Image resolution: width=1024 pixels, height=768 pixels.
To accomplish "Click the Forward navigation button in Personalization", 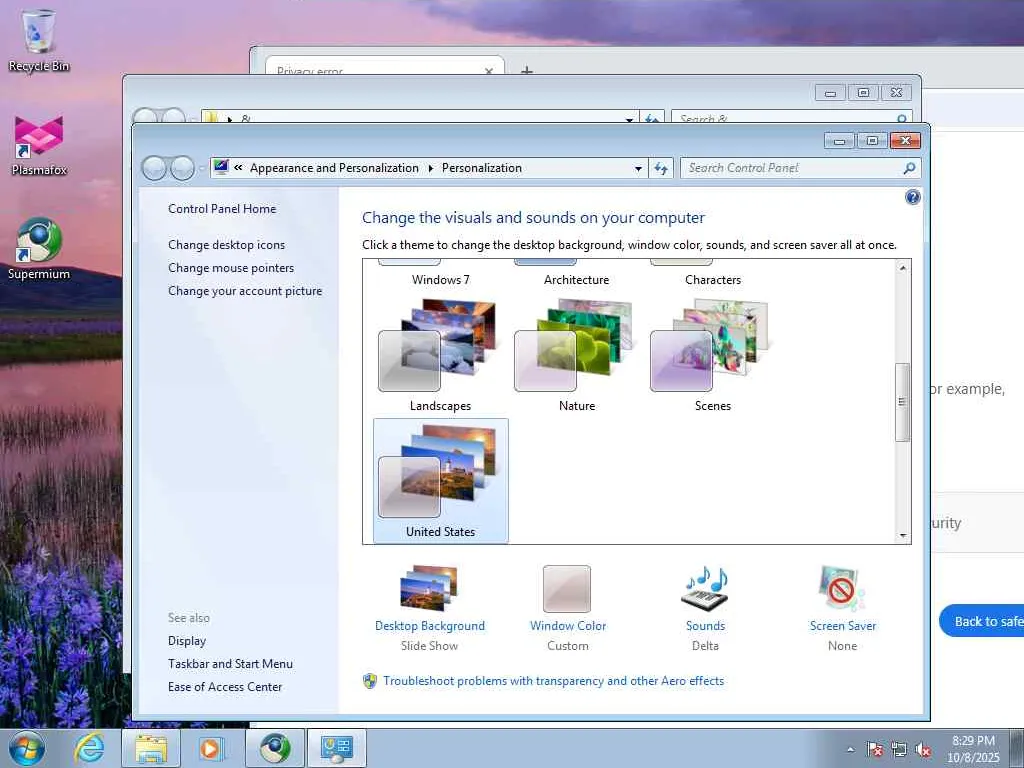I will pos(182,168).
